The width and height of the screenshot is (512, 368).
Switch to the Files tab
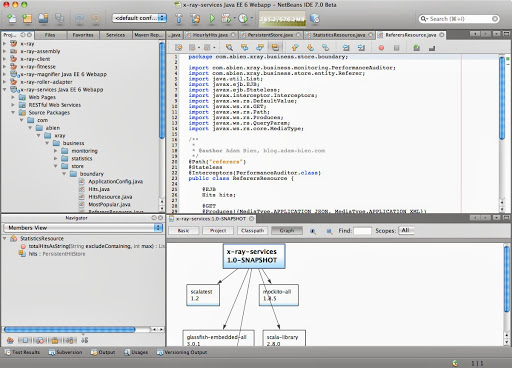pos(50,35)
